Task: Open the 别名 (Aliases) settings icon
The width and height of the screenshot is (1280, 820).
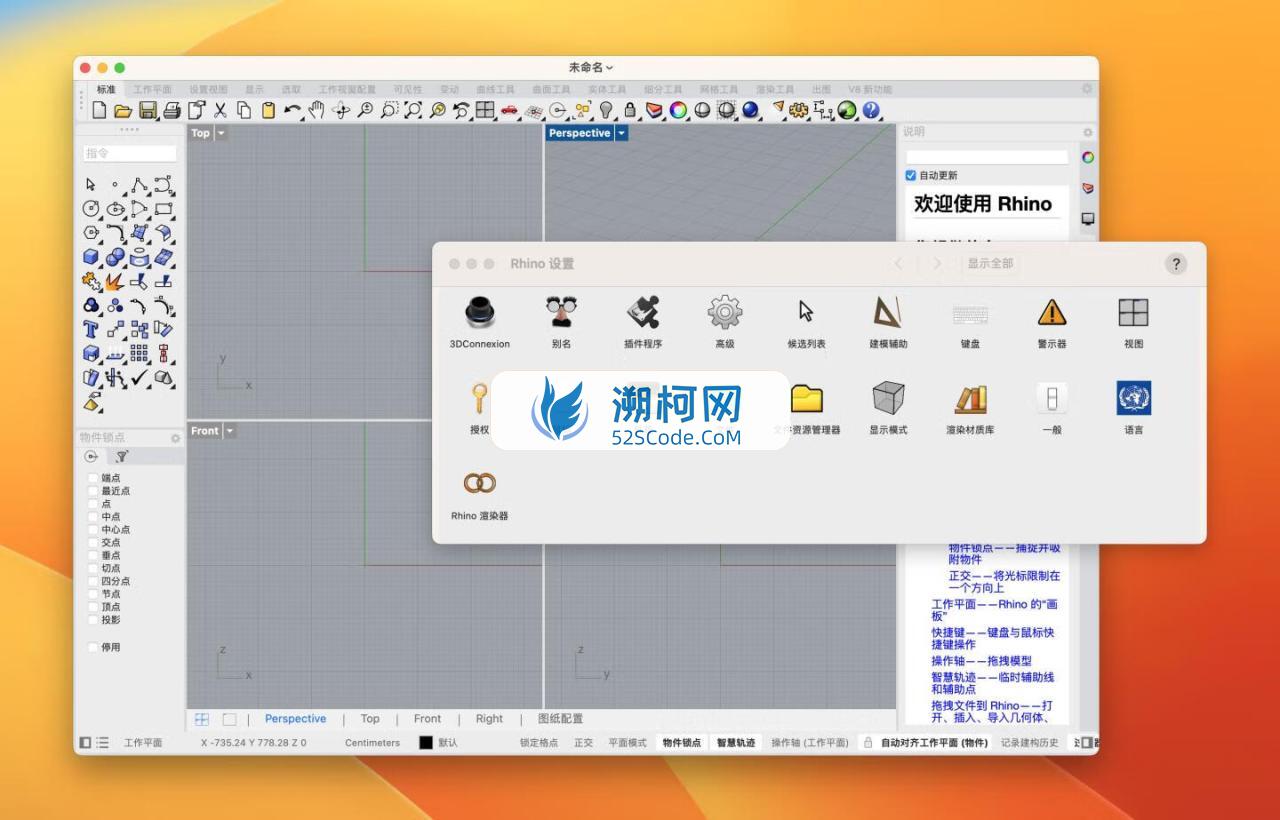Action: click(x=561, y=322)
